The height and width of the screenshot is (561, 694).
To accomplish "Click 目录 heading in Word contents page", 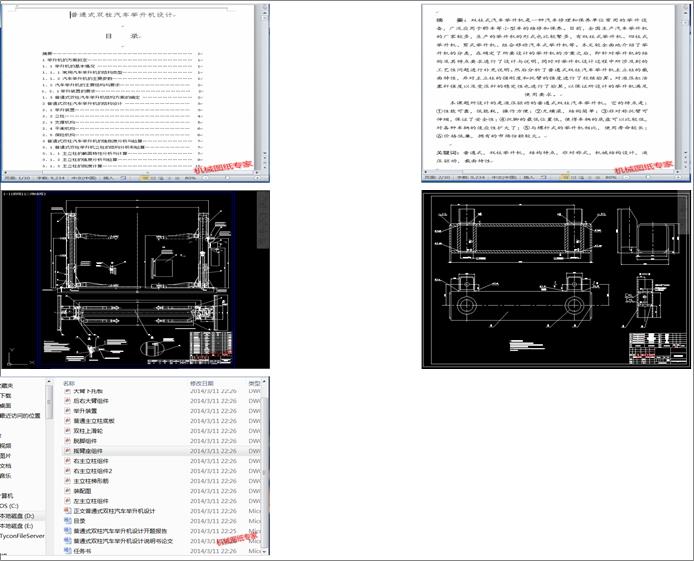I will (122, 36).
